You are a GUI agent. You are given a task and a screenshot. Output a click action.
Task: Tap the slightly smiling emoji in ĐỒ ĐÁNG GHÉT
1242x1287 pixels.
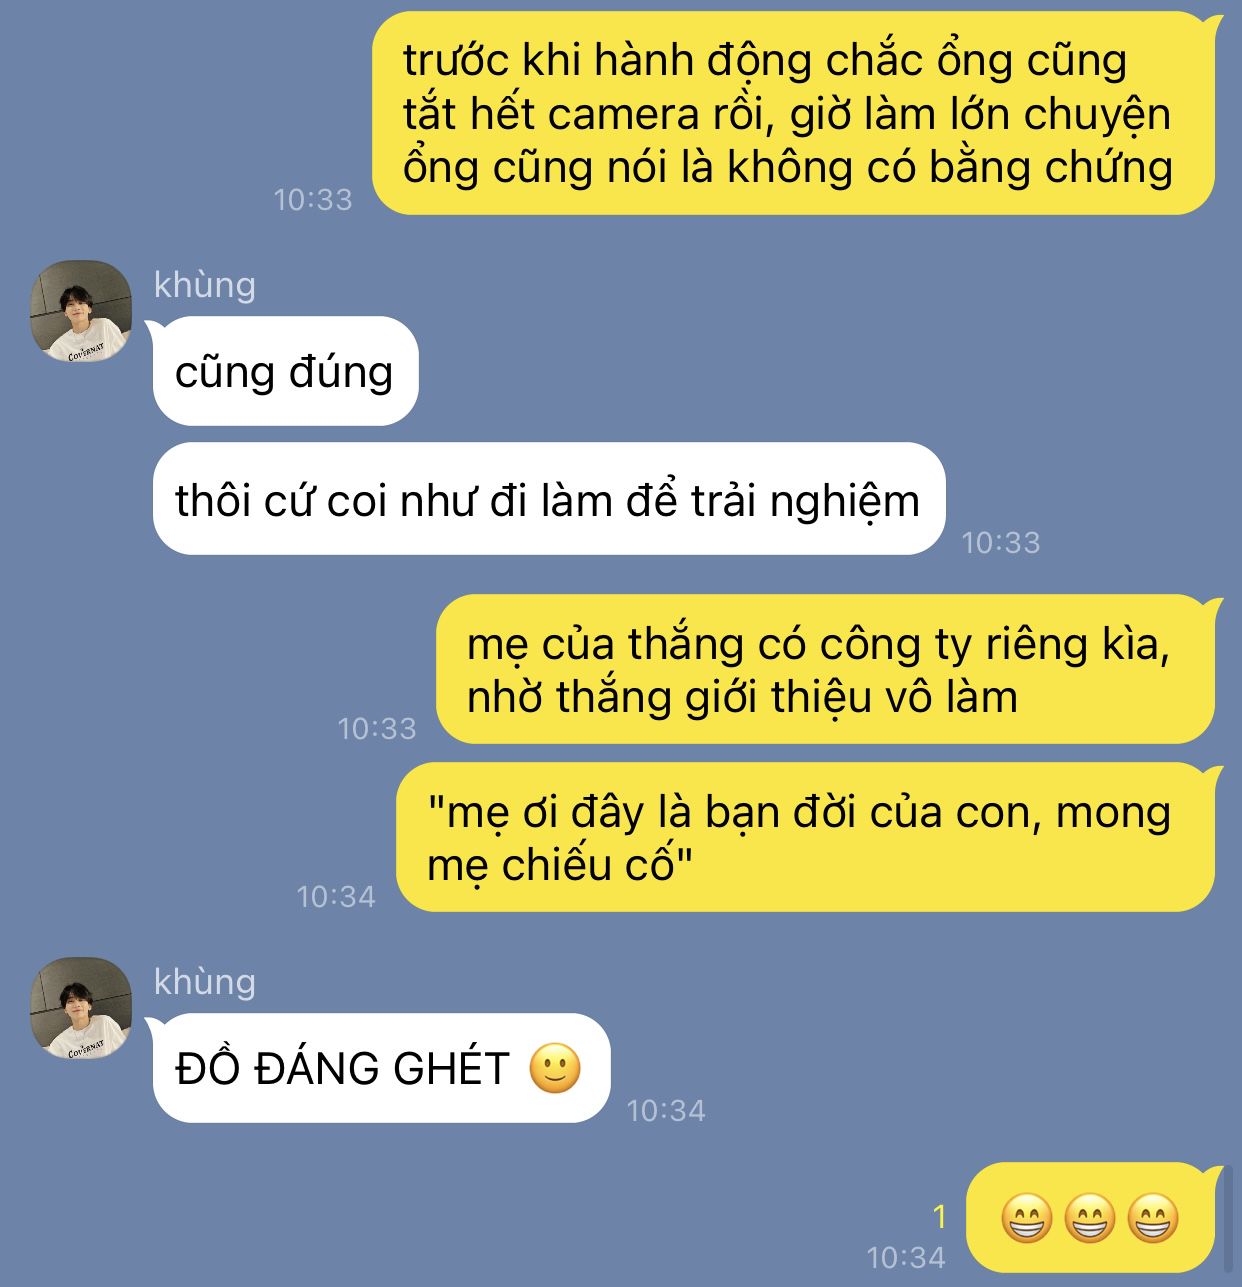pos(555,1068)
